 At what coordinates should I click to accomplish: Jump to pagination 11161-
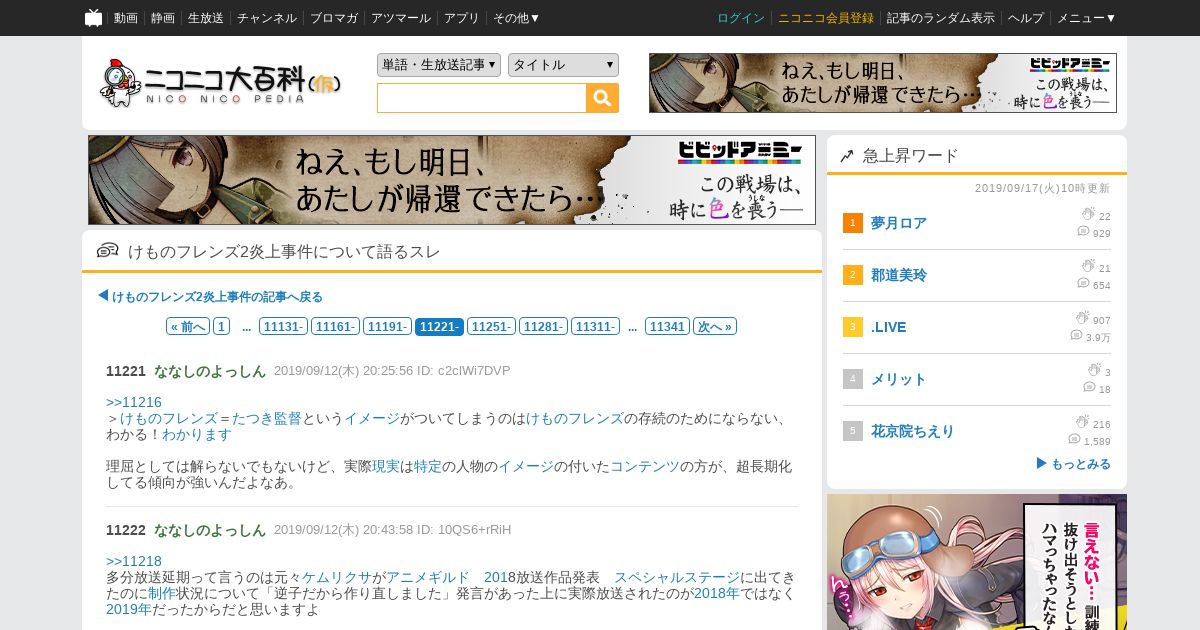coord(336,326)
